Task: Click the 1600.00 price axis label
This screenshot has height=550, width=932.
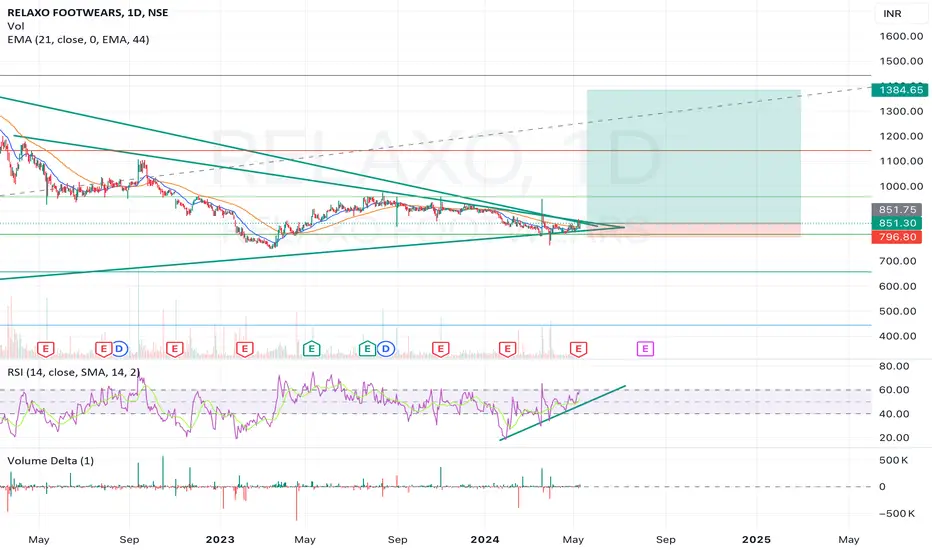Action: [901, 36]
